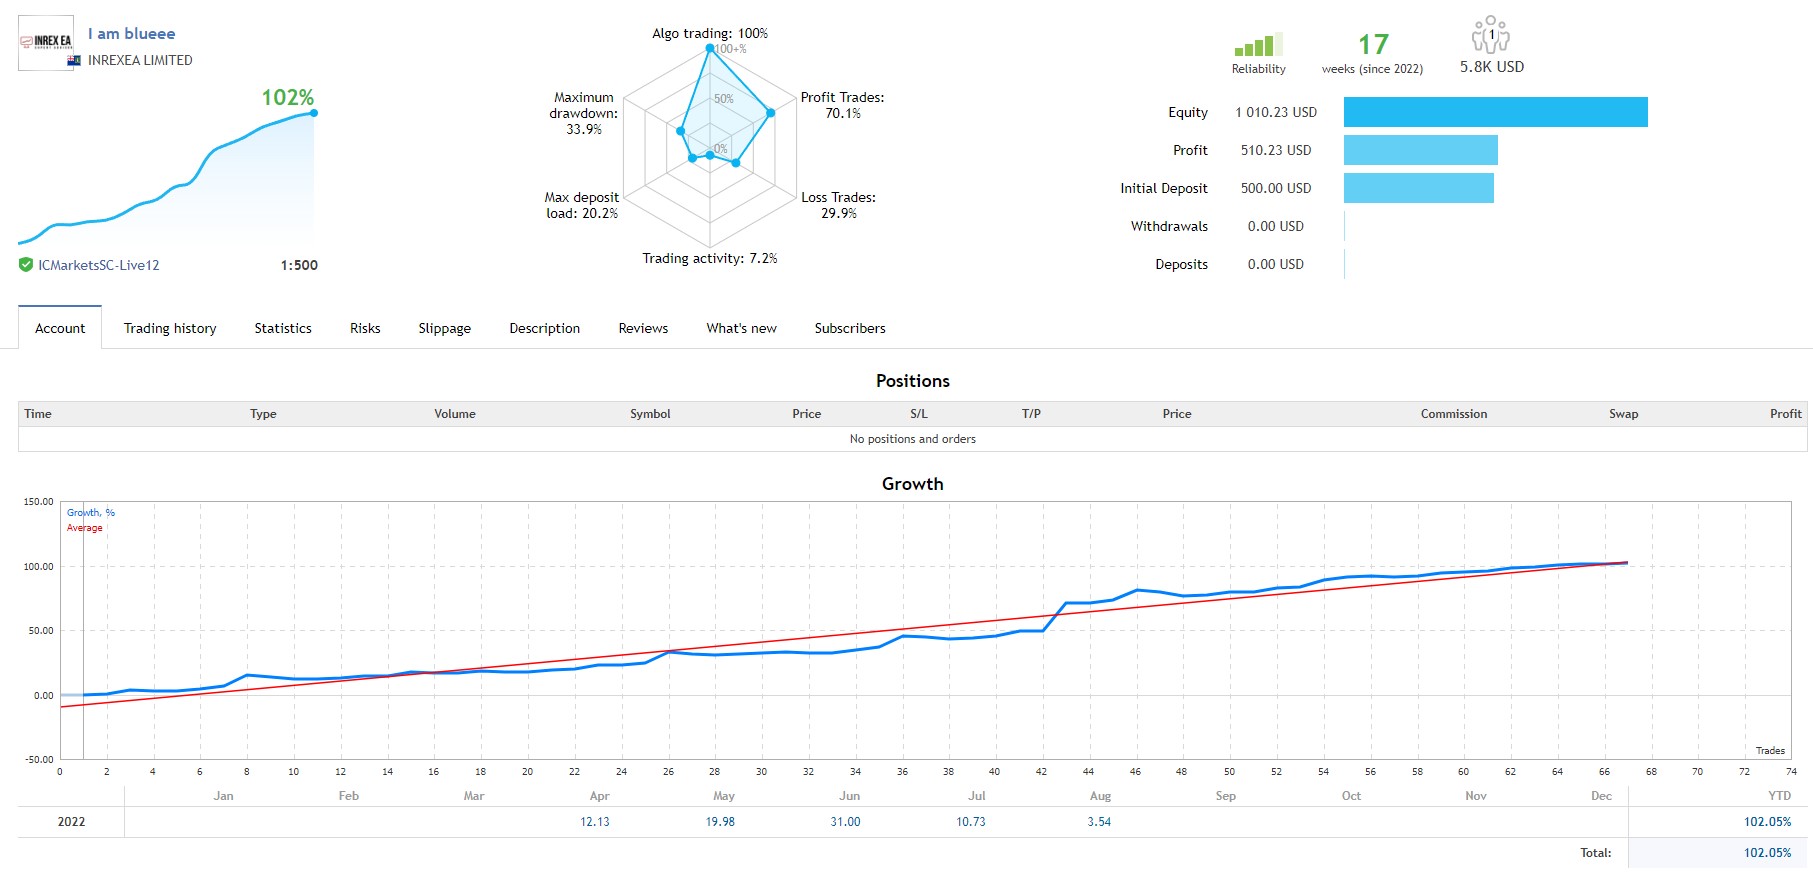Click the June 31.00 monthly growth value
Image resolution: width=1813 pixels, height=887 pixels.
845,822
